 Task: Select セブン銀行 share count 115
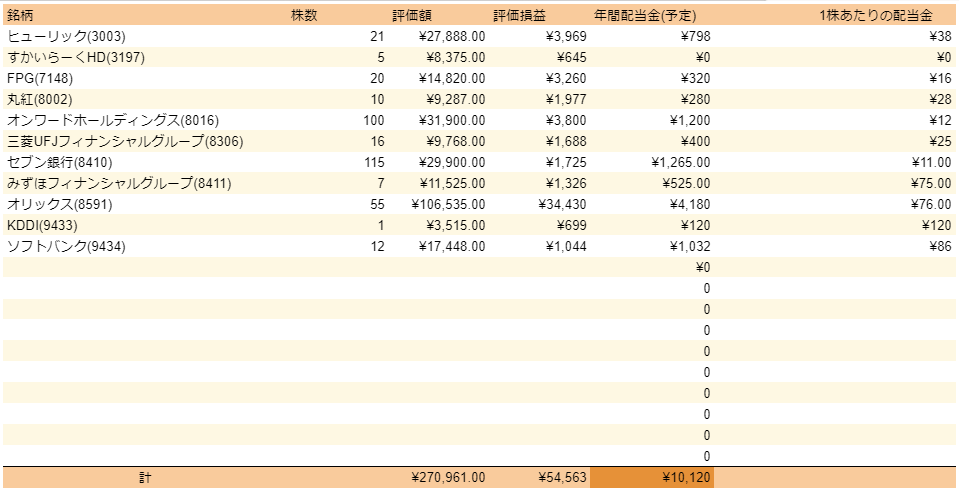click(374, 162)
